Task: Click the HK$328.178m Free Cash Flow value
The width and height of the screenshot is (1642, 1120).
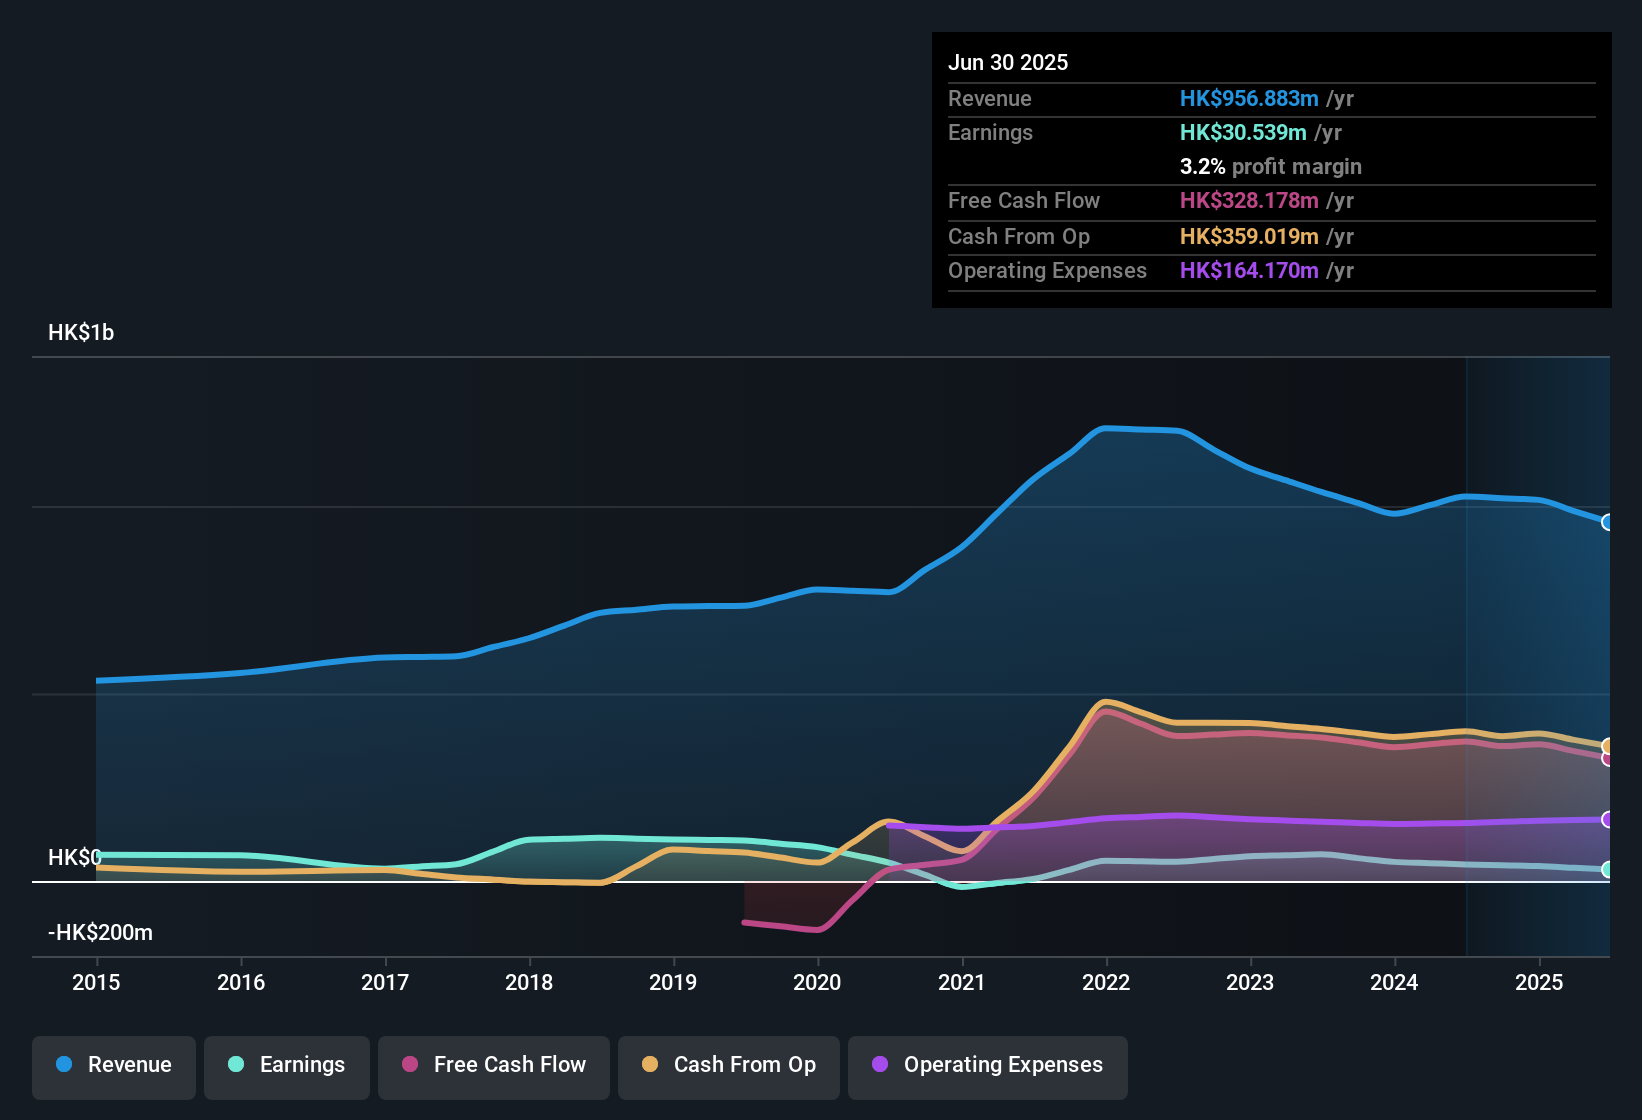Action: pos(1248,201)
